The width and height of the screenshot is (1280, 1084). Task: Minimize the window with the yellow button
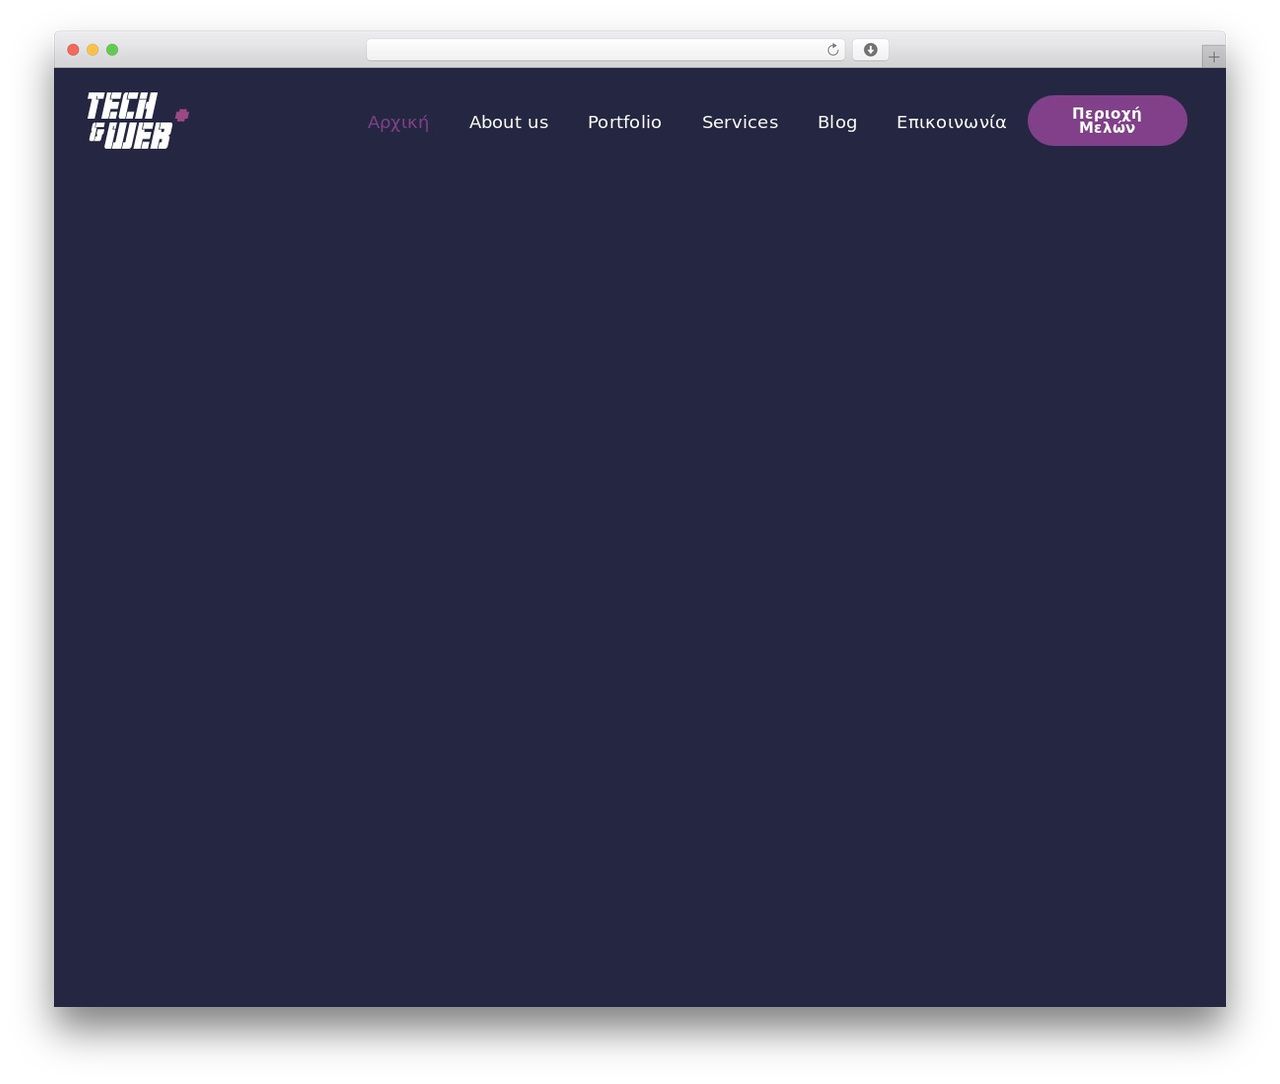click(93, 50)
